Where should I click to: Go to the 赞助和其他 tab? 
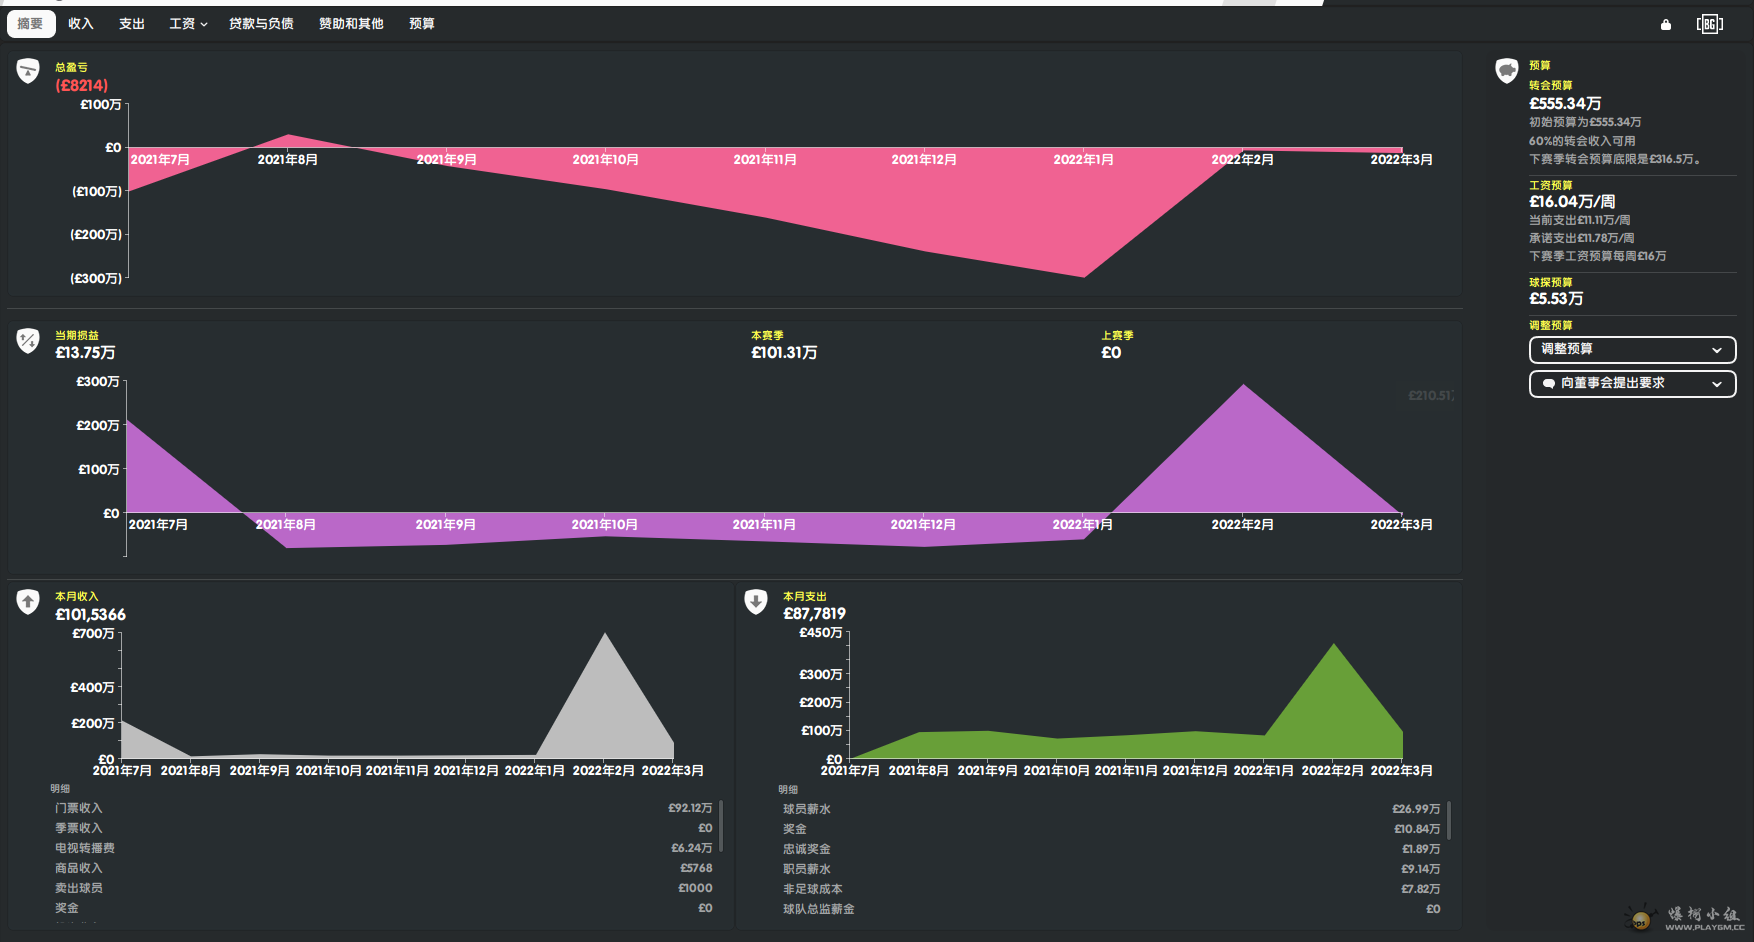pyautogui.click(x=351, y=24)
